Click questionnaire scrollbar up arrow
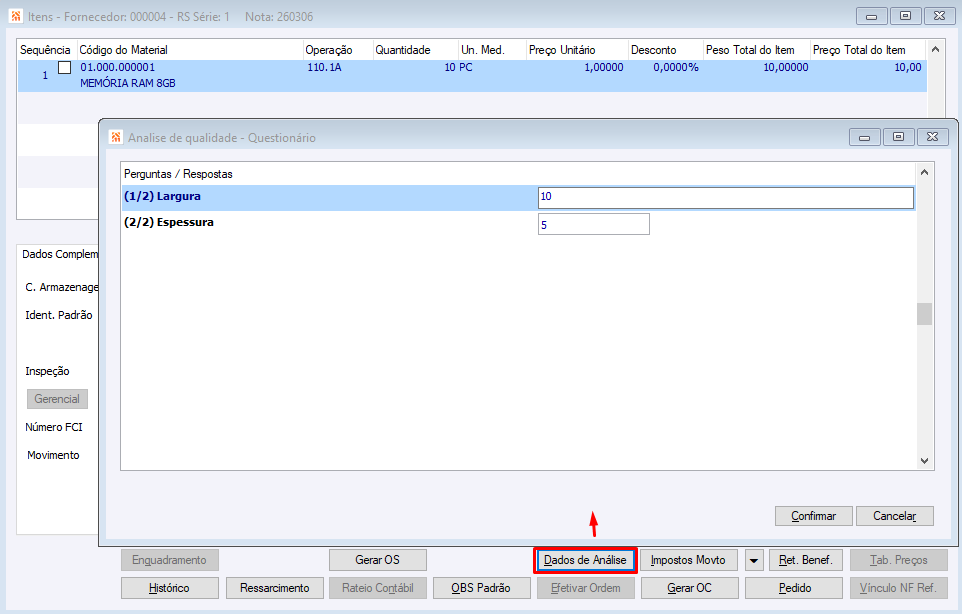962x614 pixels. pyautogui.click(x=925, y=173)
